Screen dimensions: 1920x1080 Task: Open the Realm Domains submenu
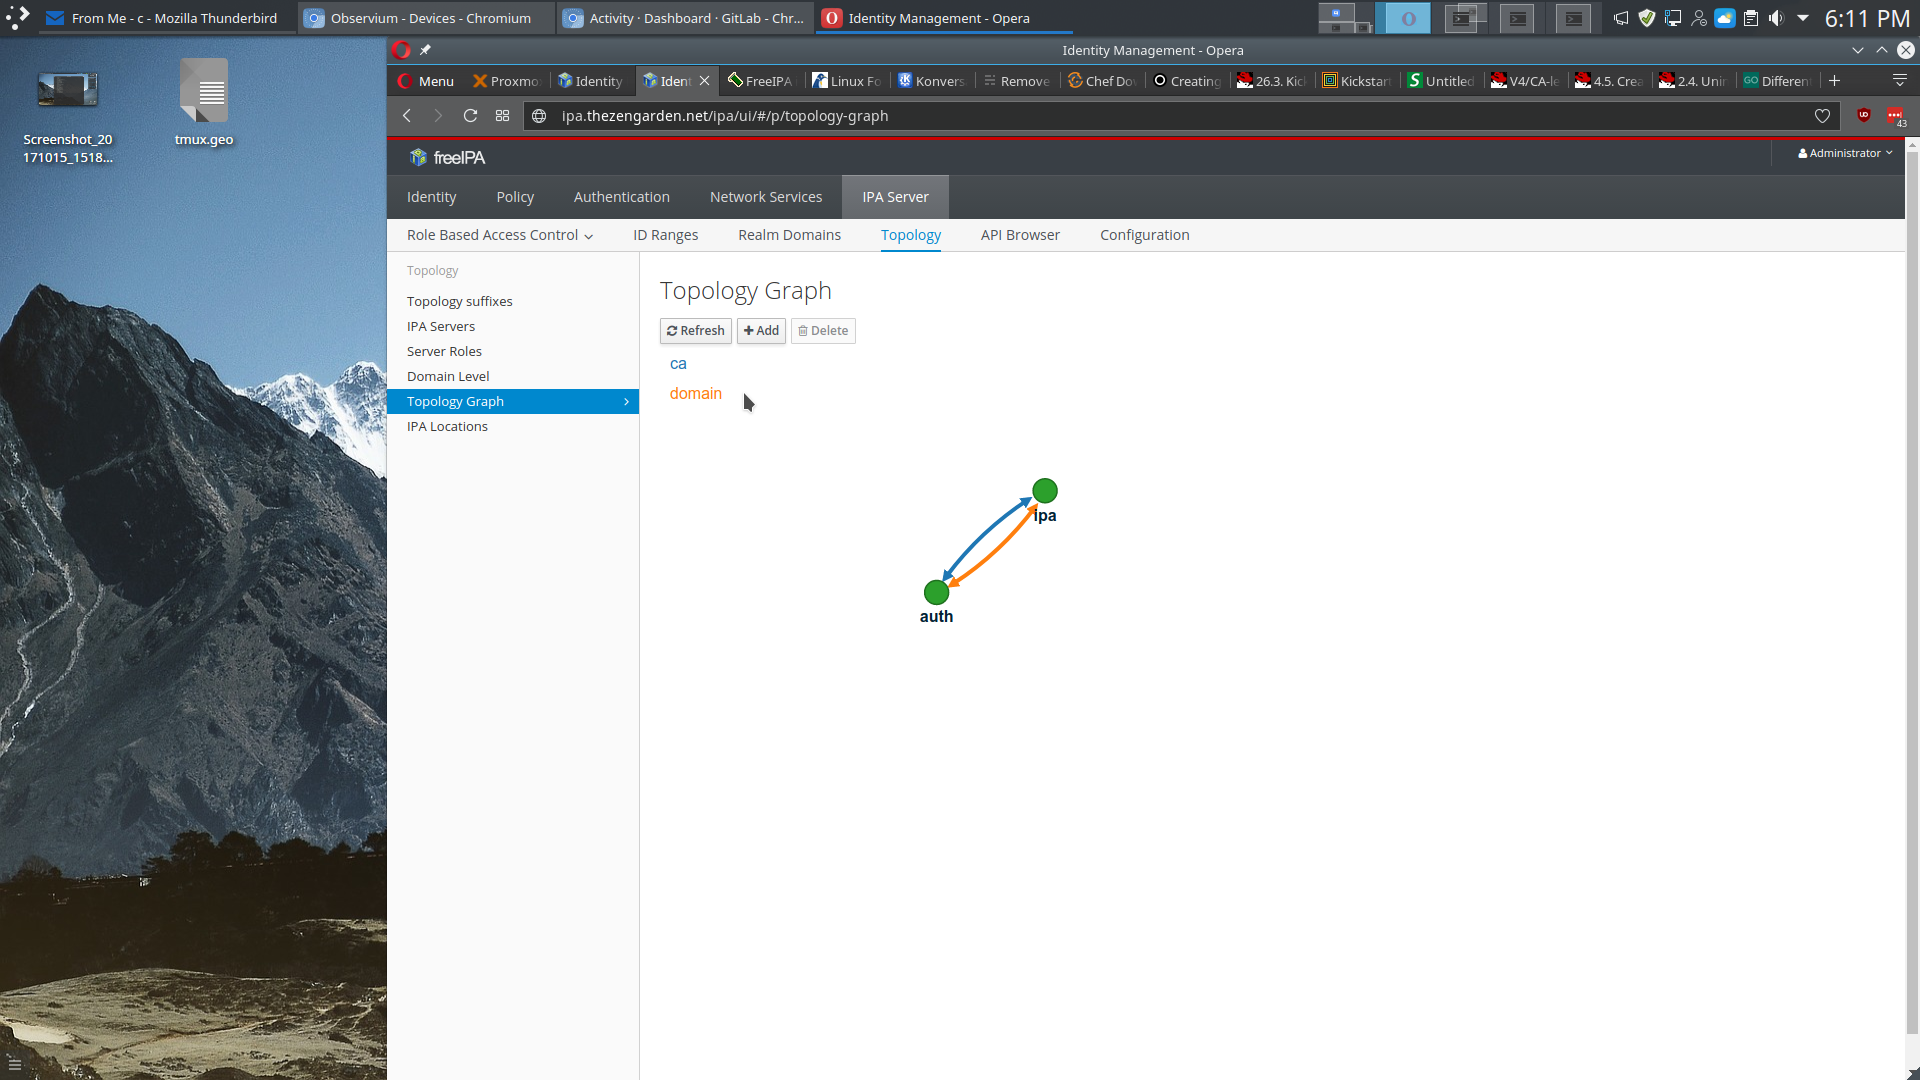(789, 235)
